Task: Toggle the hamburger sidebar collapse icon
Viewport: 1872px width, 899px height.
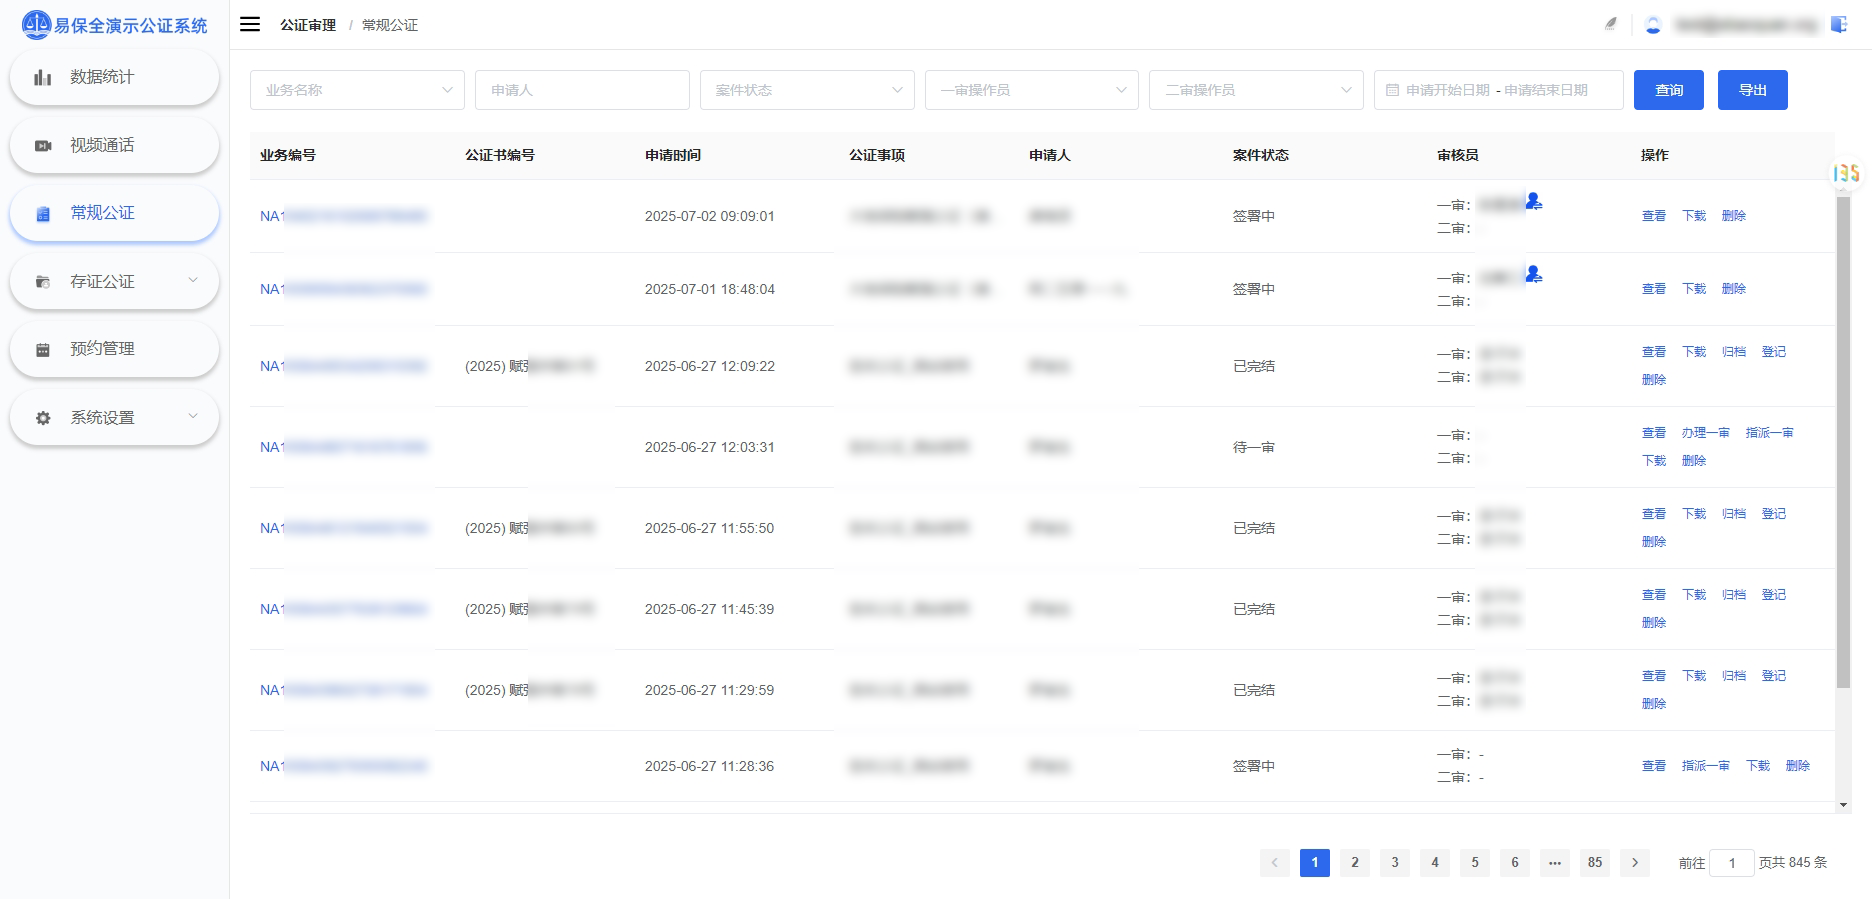Action: click(x=250, y=24)
